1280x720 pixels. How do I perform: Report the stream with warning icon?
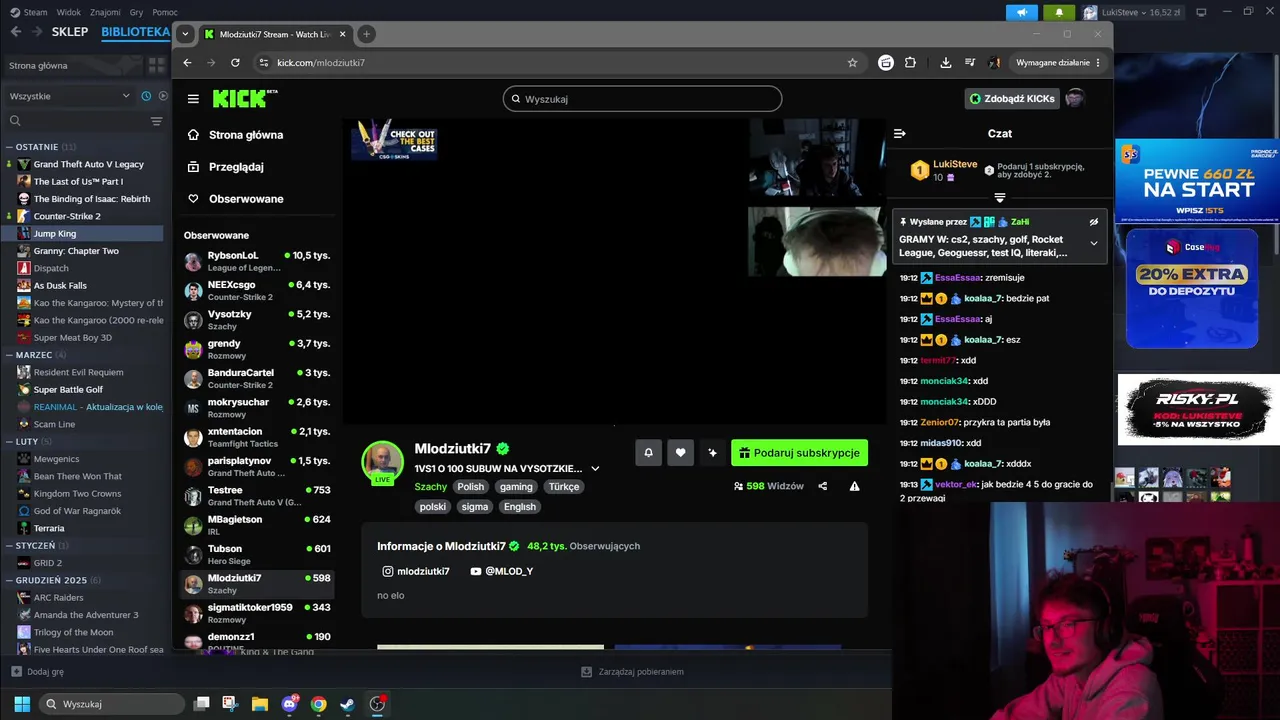click(x=854, y=486)
